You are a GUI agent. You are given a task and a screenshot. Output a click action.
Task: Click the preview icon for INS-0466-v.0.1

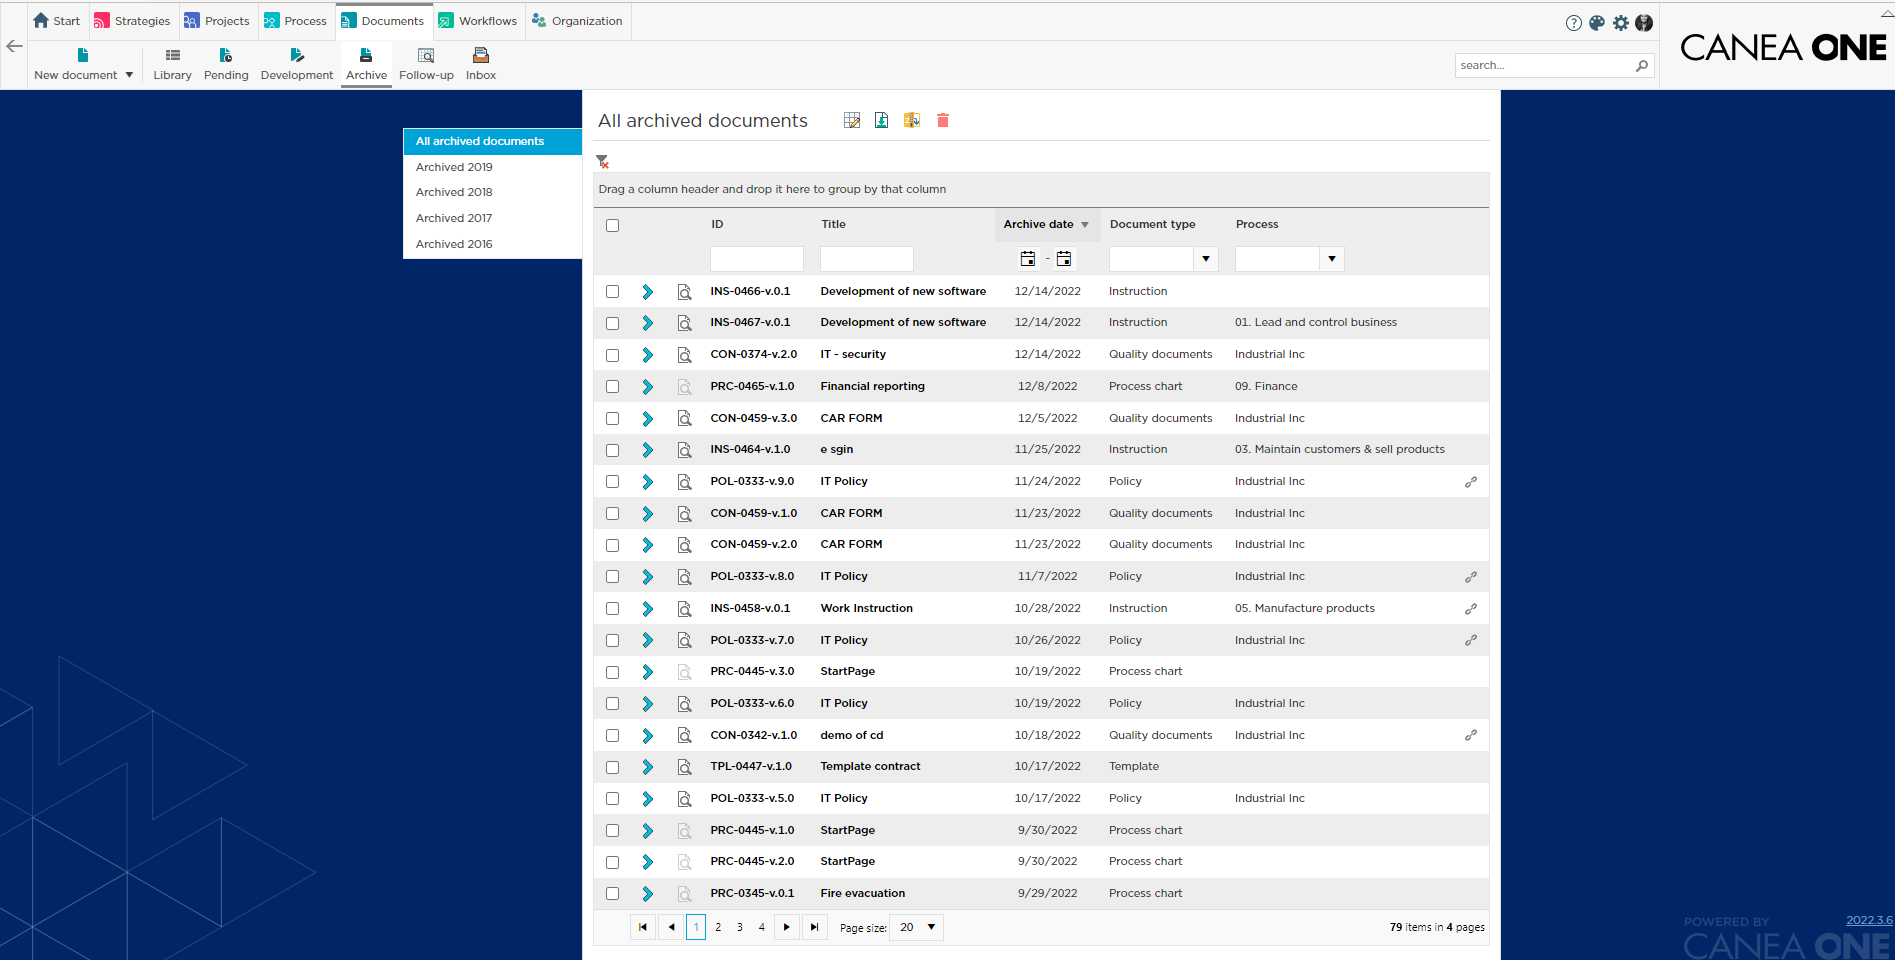[684, 291]
